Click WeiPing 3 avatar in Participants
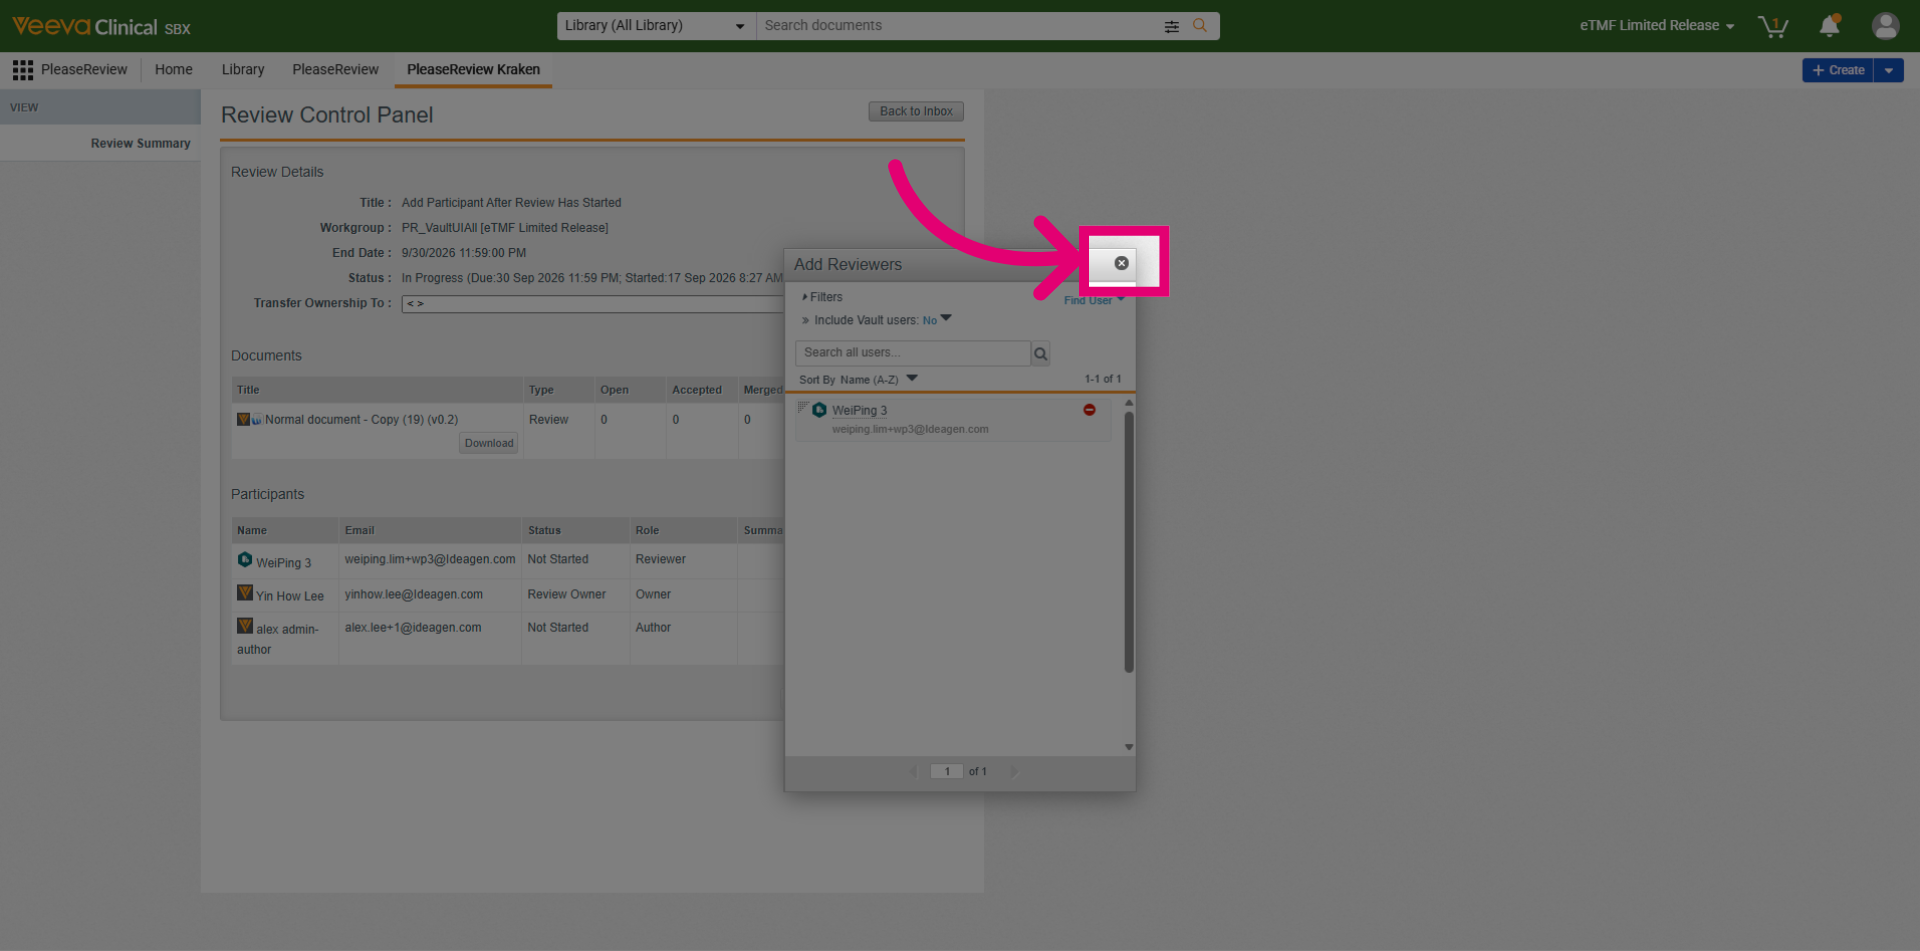Screen dimensions: 1920x951 (244, 560)
